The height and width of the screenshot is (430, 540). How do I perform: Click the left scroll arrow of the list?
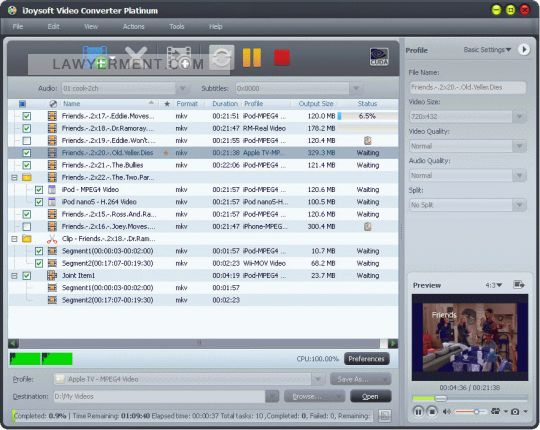(x=13, y=343)
